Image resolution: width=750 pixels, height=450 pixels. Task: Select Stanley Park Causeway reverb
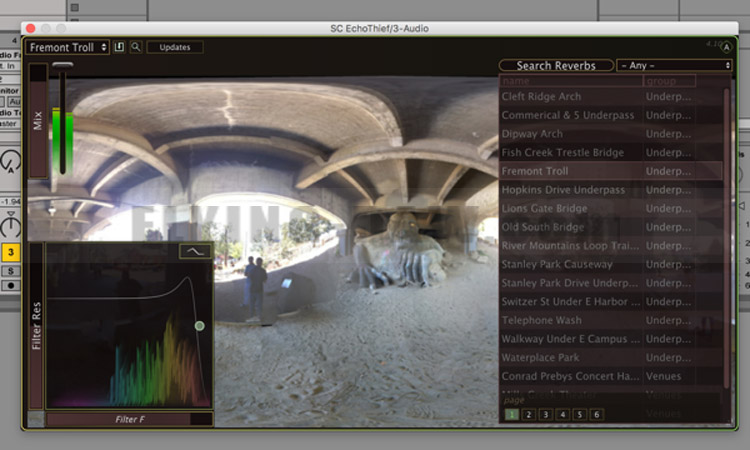(611, 264)
